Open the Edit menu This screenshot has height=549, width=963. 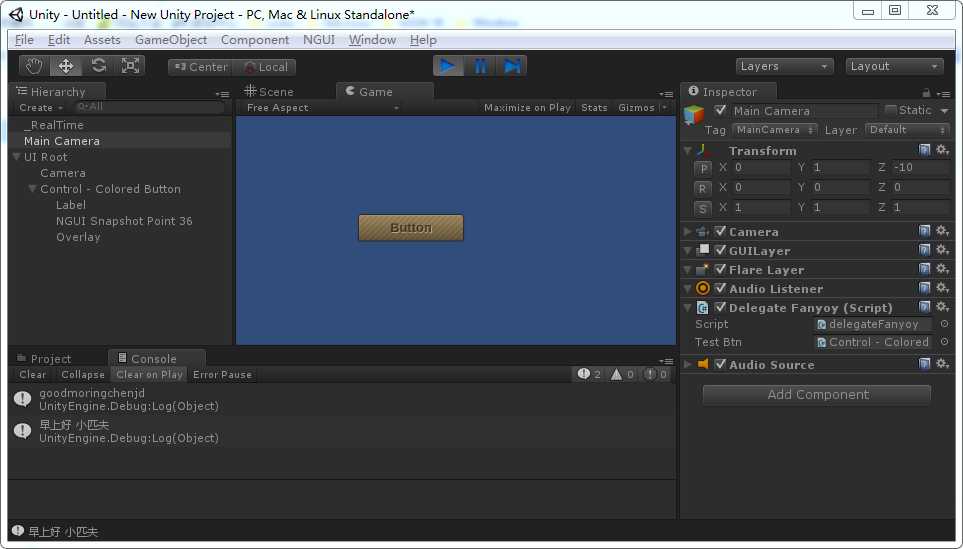(x=59, y=40)
